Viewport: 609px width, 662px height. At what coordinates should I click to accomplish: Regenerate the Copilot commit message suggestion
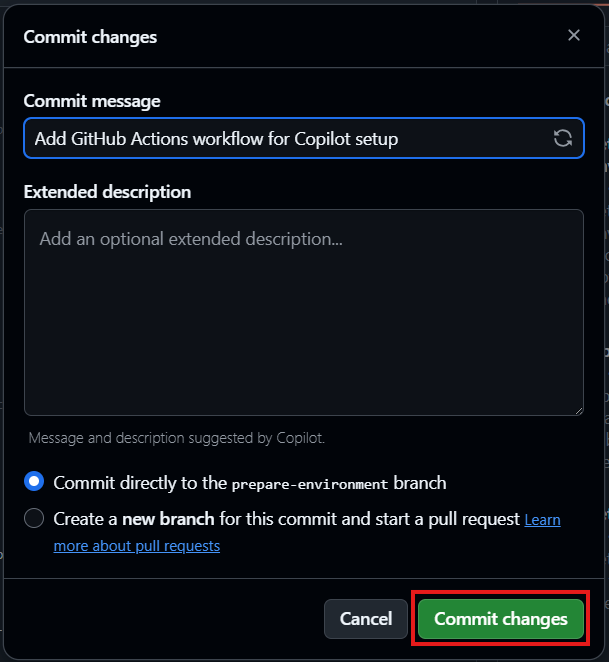pos(563,139)
